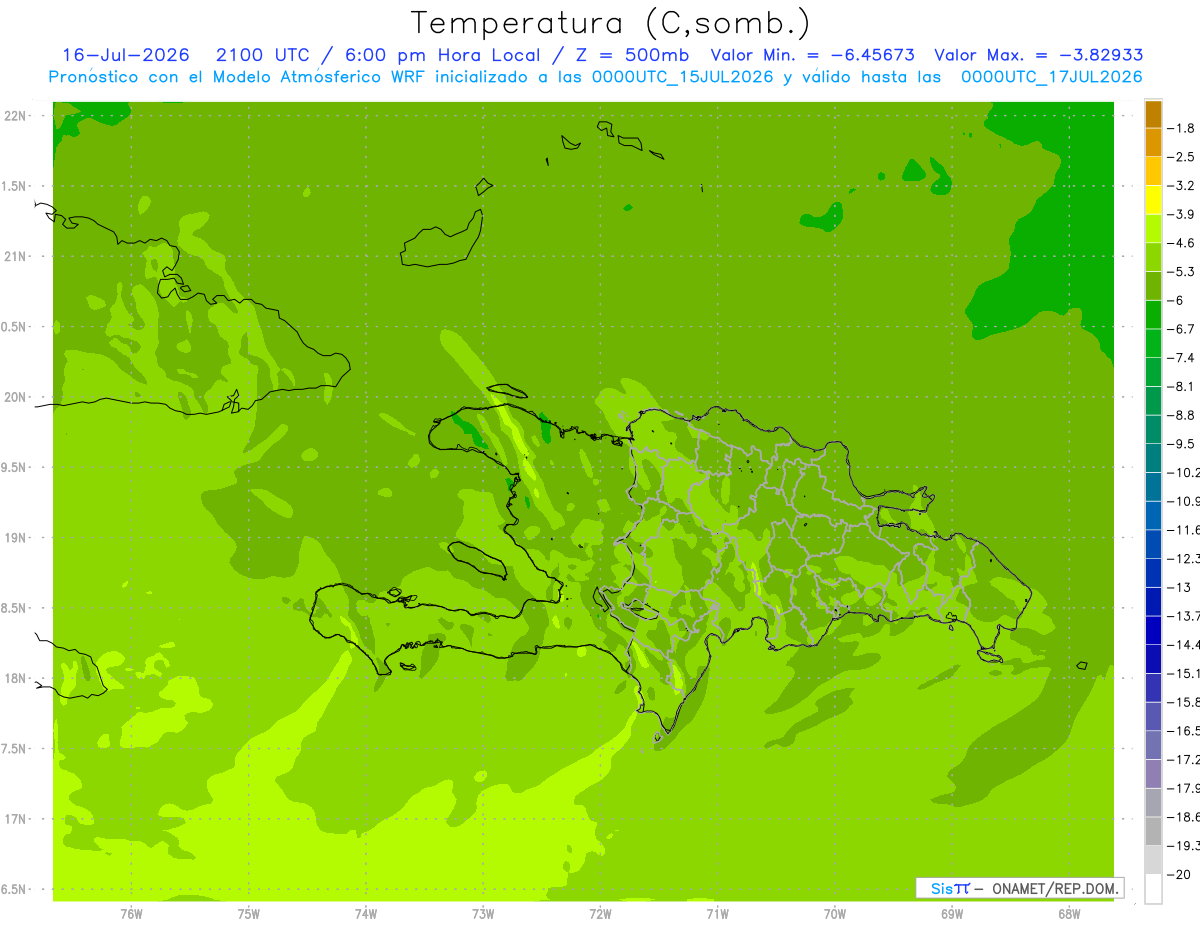Click the "-17.2" color scale value
Viewport: 1200px width, 927px height.
pos(1183,760)
